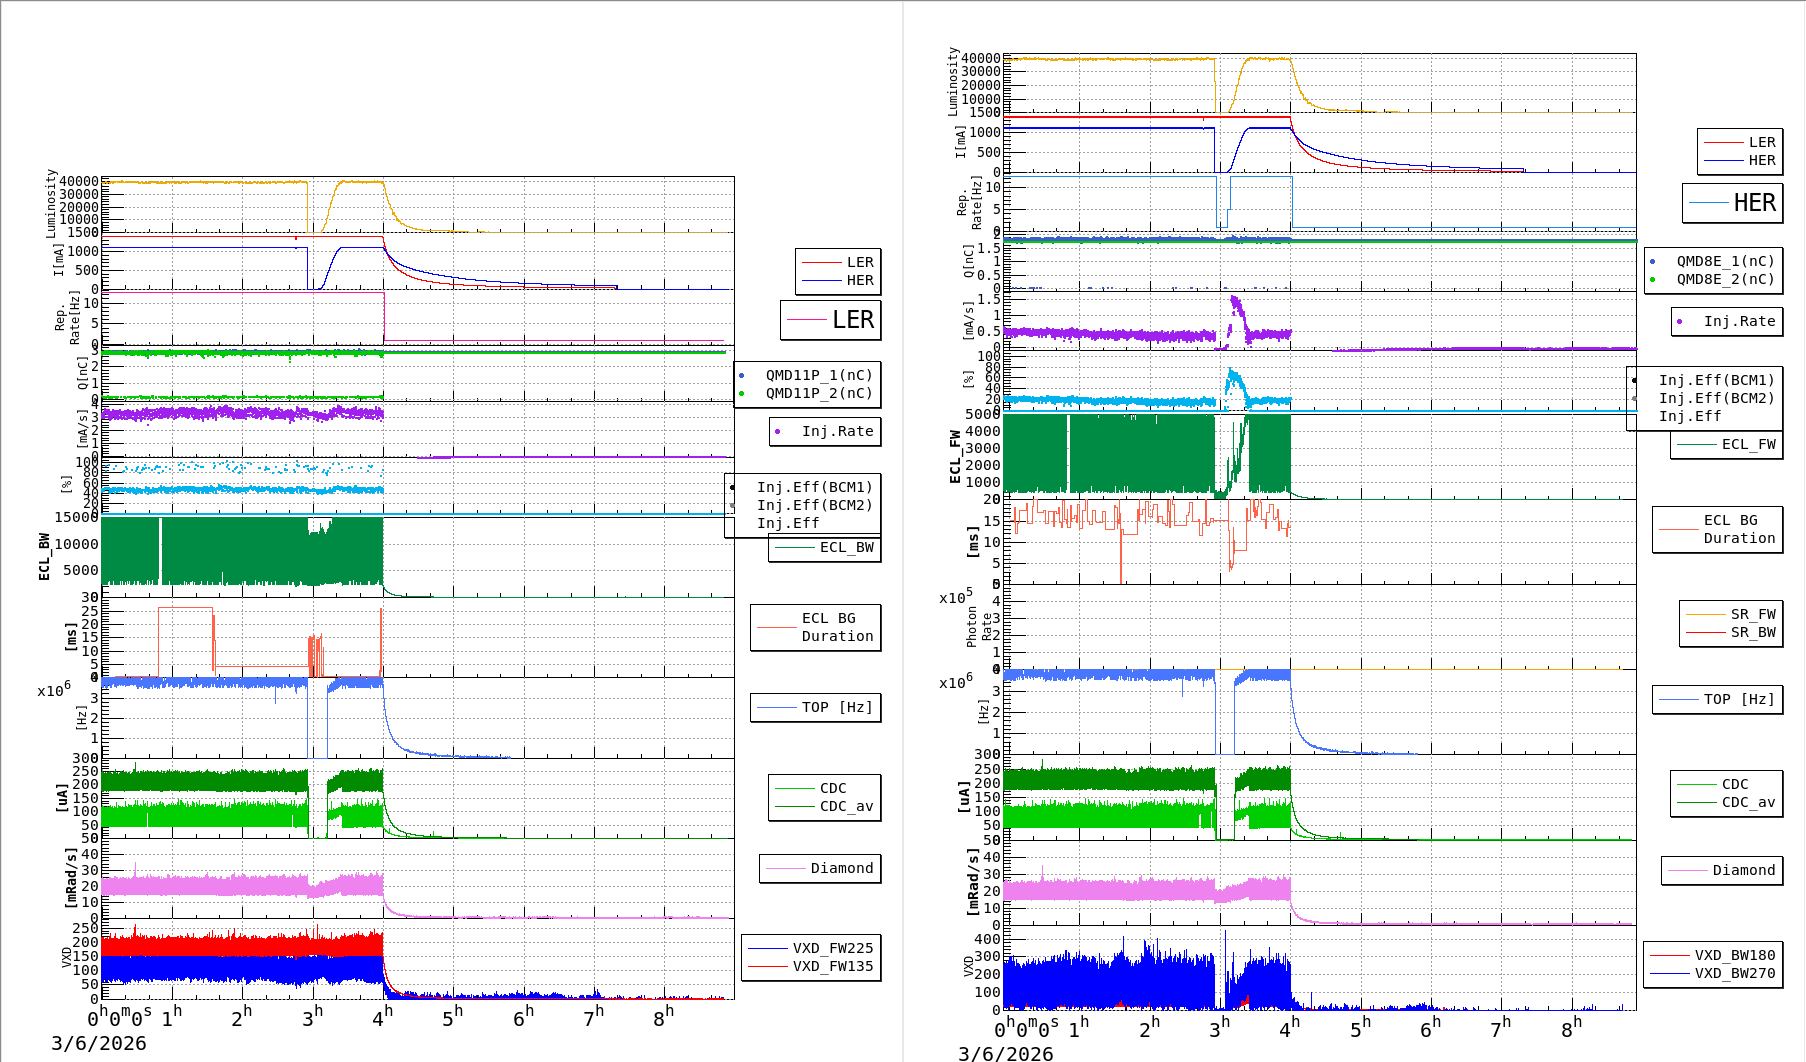Click the VXD_FW135 legend entry
Image resolution: width=1806 pixels, height=1062 pixels.
pyautogui.click(x=812, y=966)
